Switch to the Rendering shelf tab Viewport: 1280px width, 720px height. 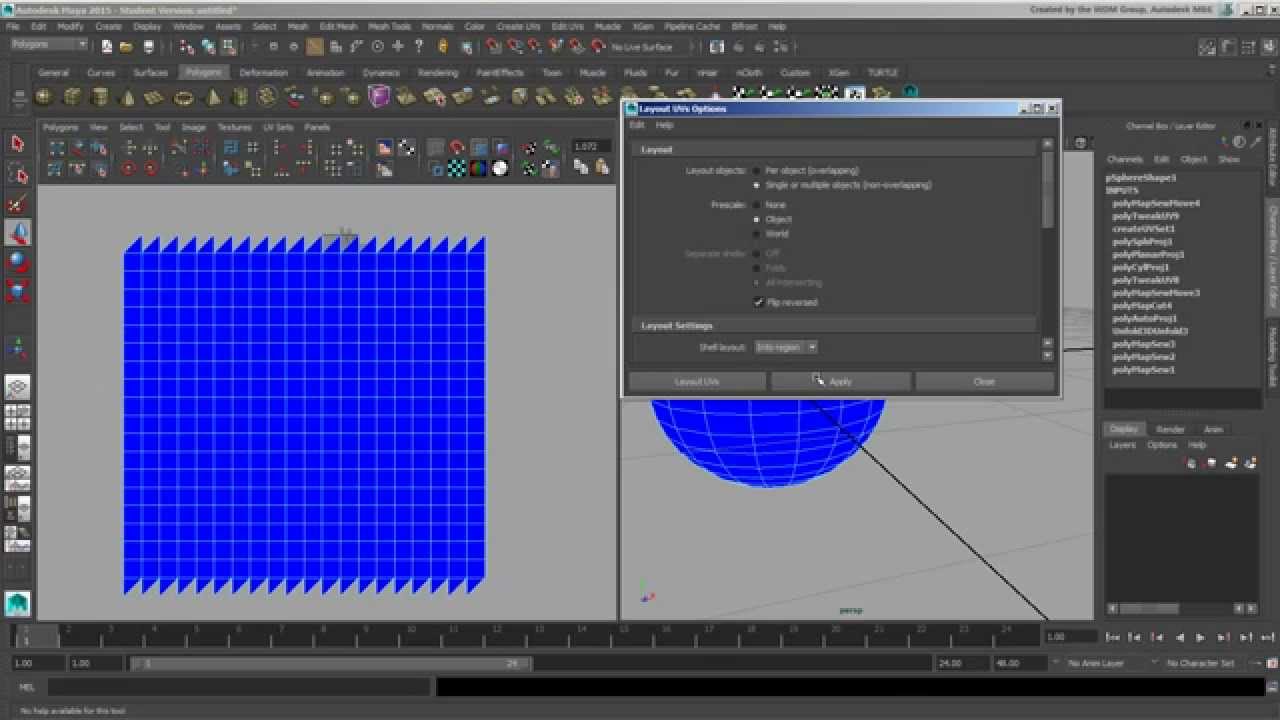tap(438, 73)
